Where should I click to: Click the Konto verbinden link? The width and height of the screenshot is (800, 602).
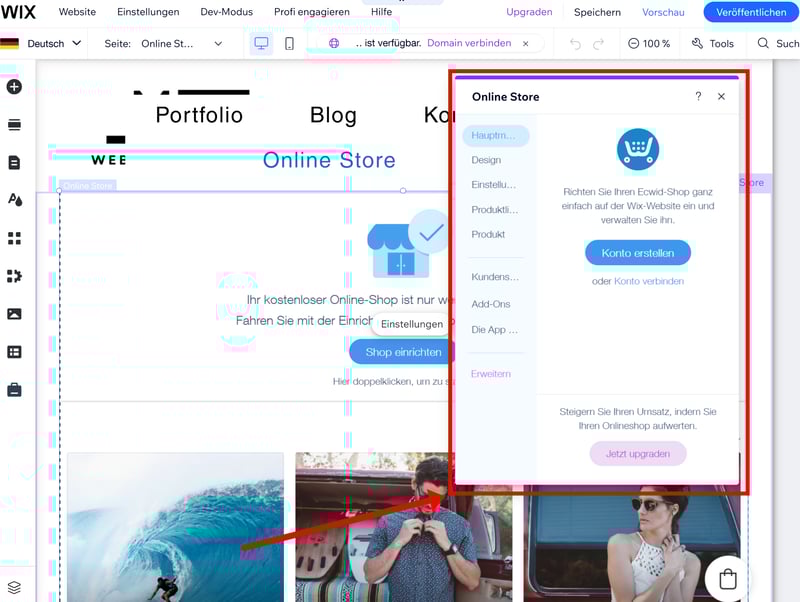pyautogui.click(x=649, y=281)
